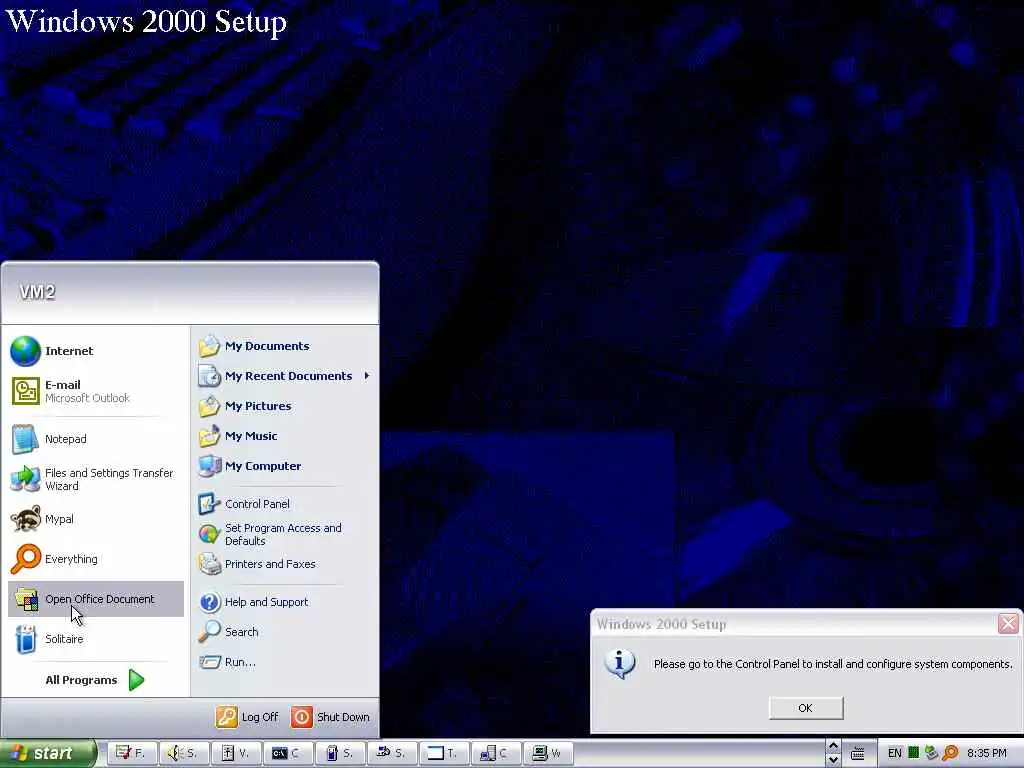The height and width of the screenshot is (768, 1024).
Task: Start Files and Settings Transfer Wizard
Action: coord(96,479)
